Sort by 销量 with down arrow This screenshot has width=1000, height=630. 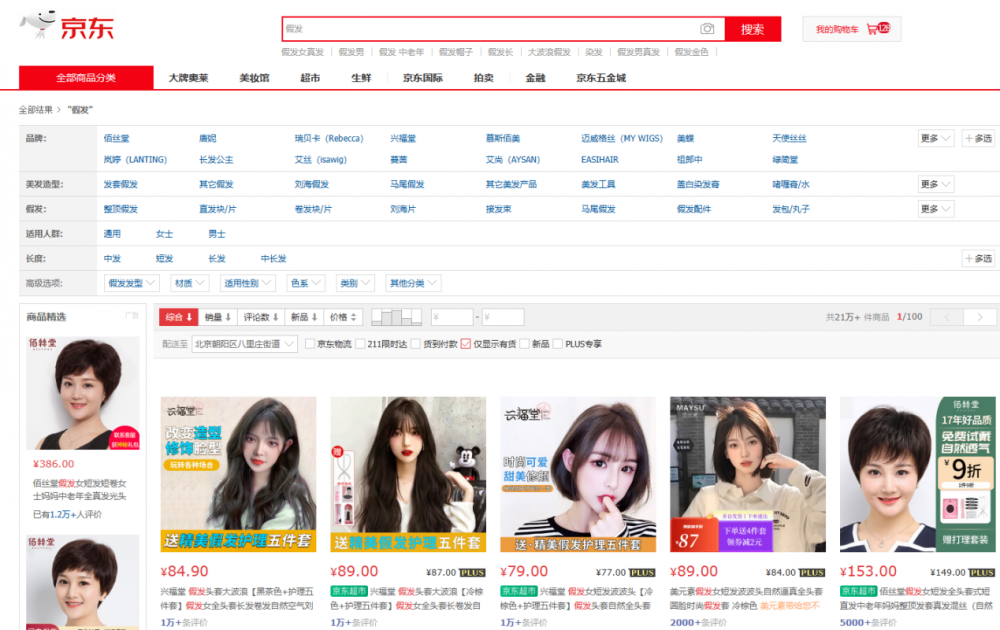[x=218, y=317]
